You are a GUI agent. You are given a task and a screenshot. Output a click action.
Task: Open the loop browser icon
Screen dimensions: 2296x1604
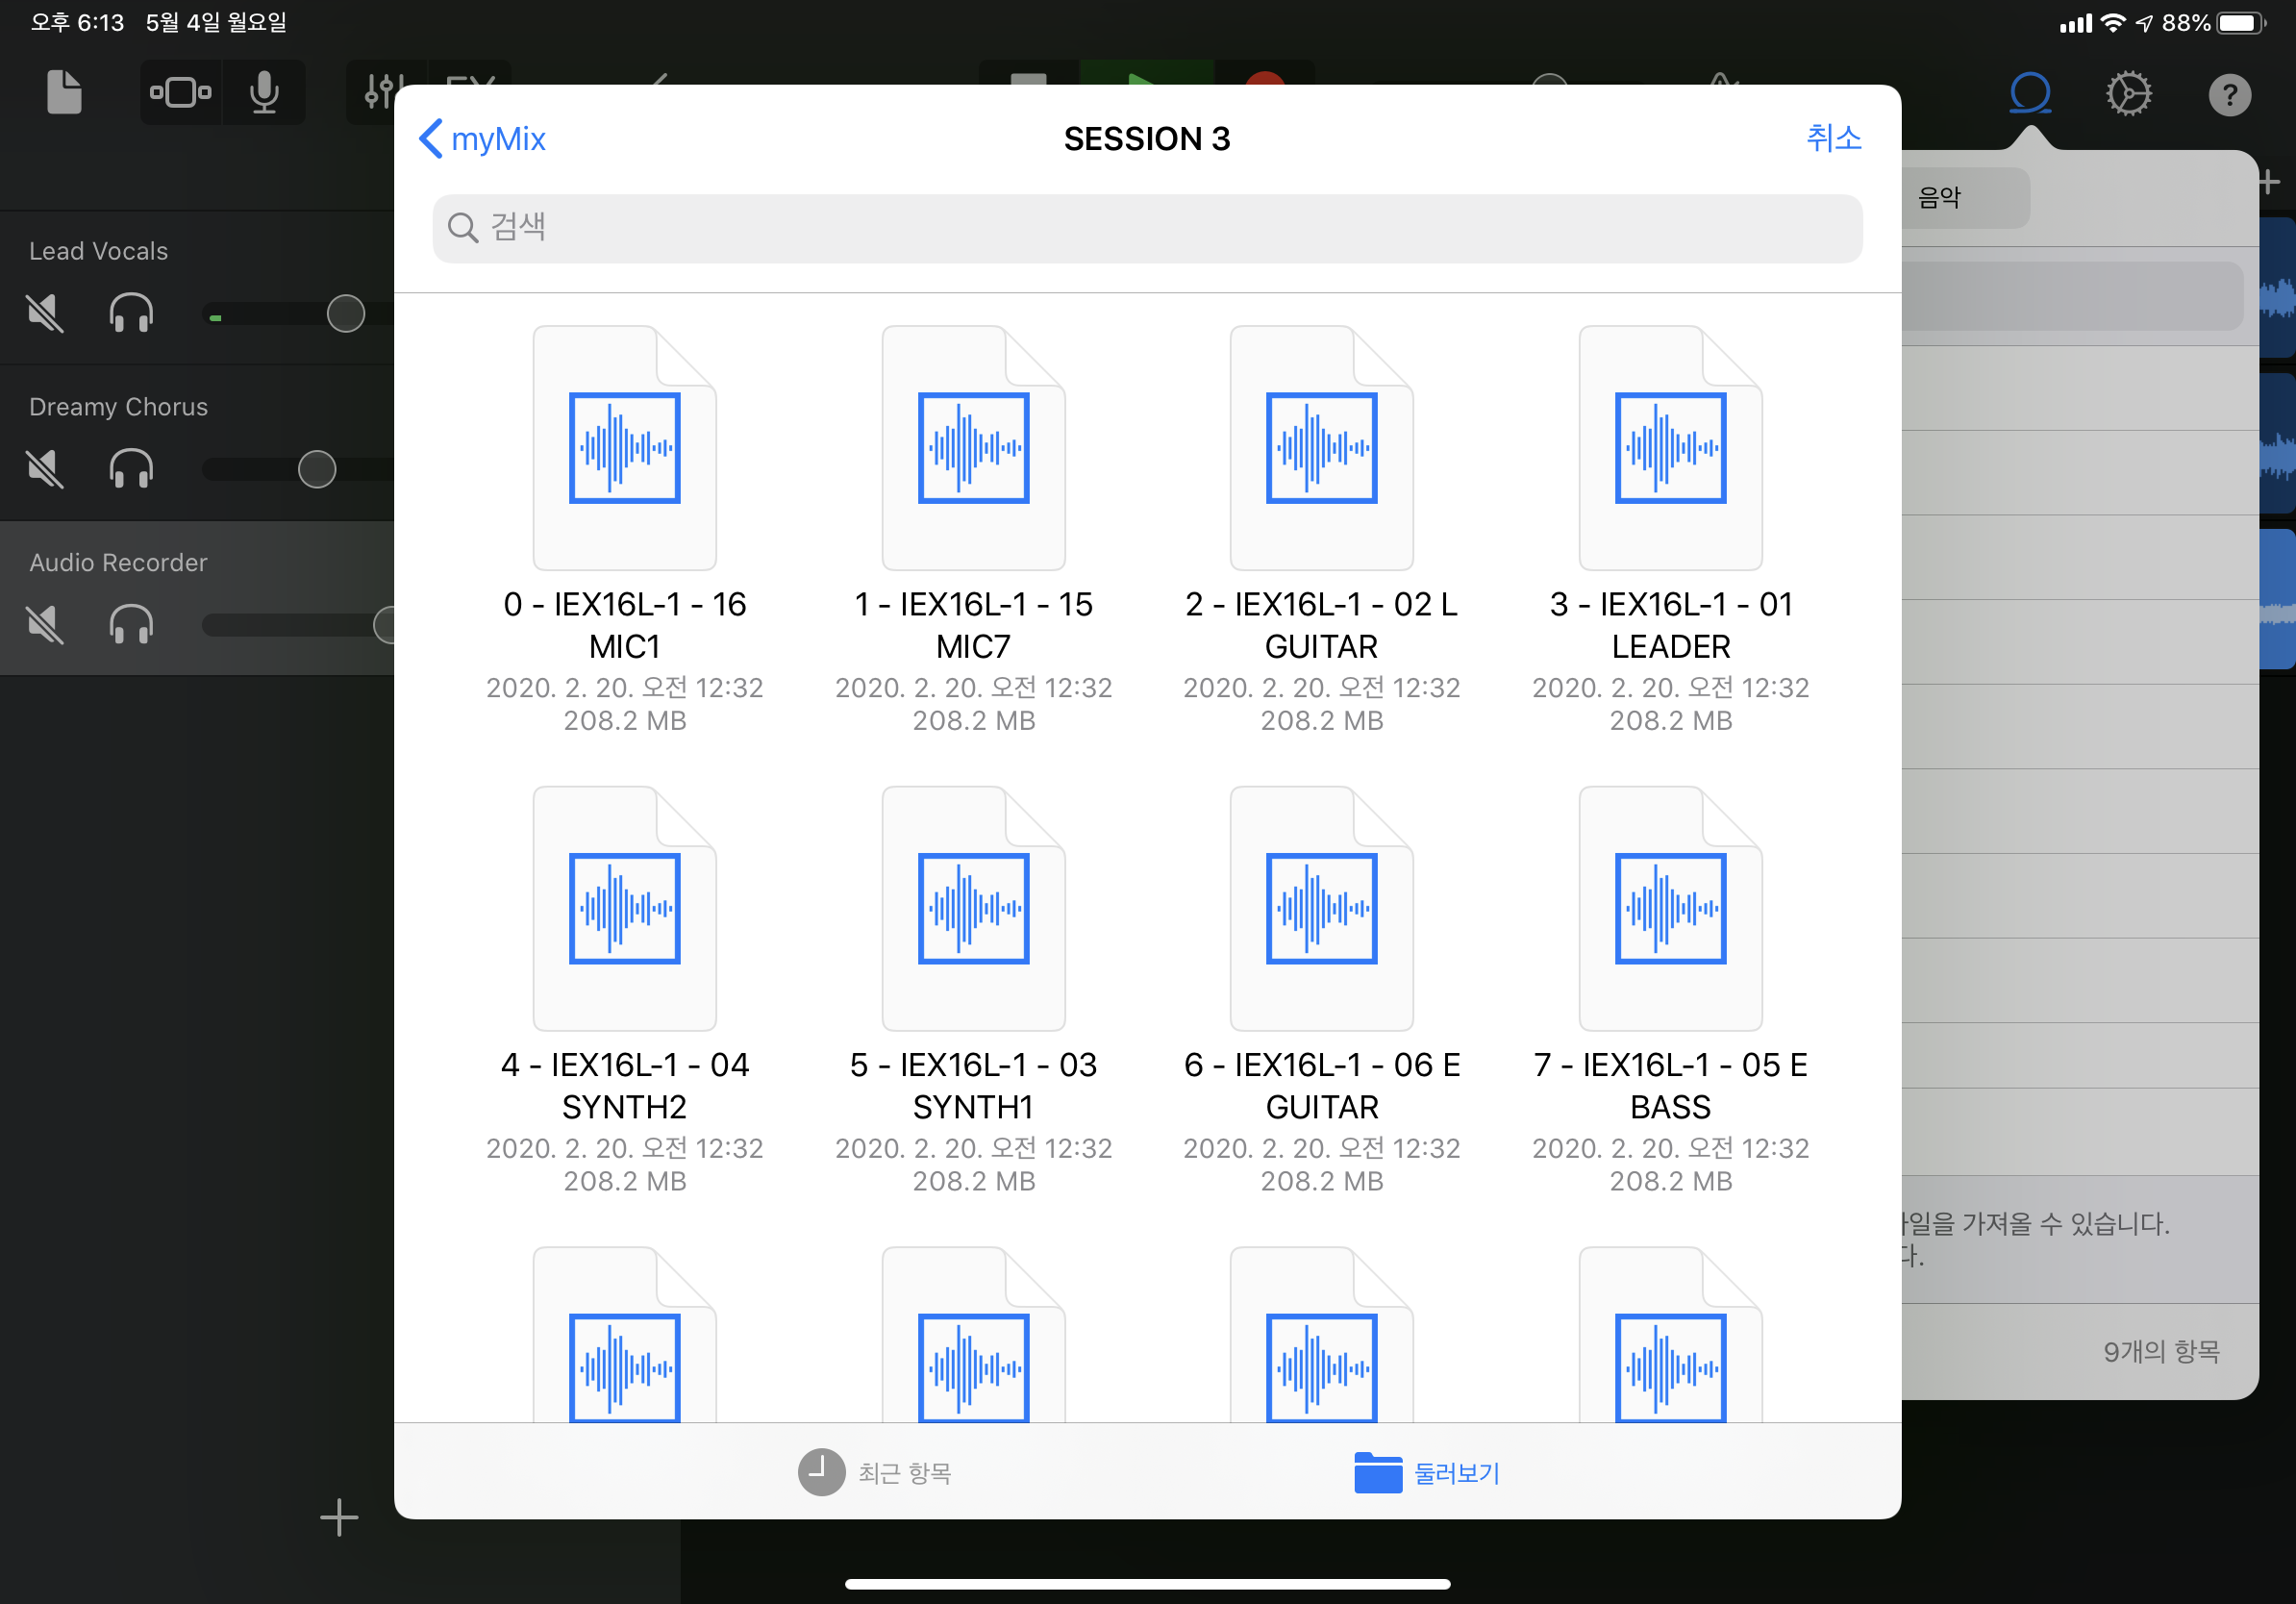(2030, 94)
